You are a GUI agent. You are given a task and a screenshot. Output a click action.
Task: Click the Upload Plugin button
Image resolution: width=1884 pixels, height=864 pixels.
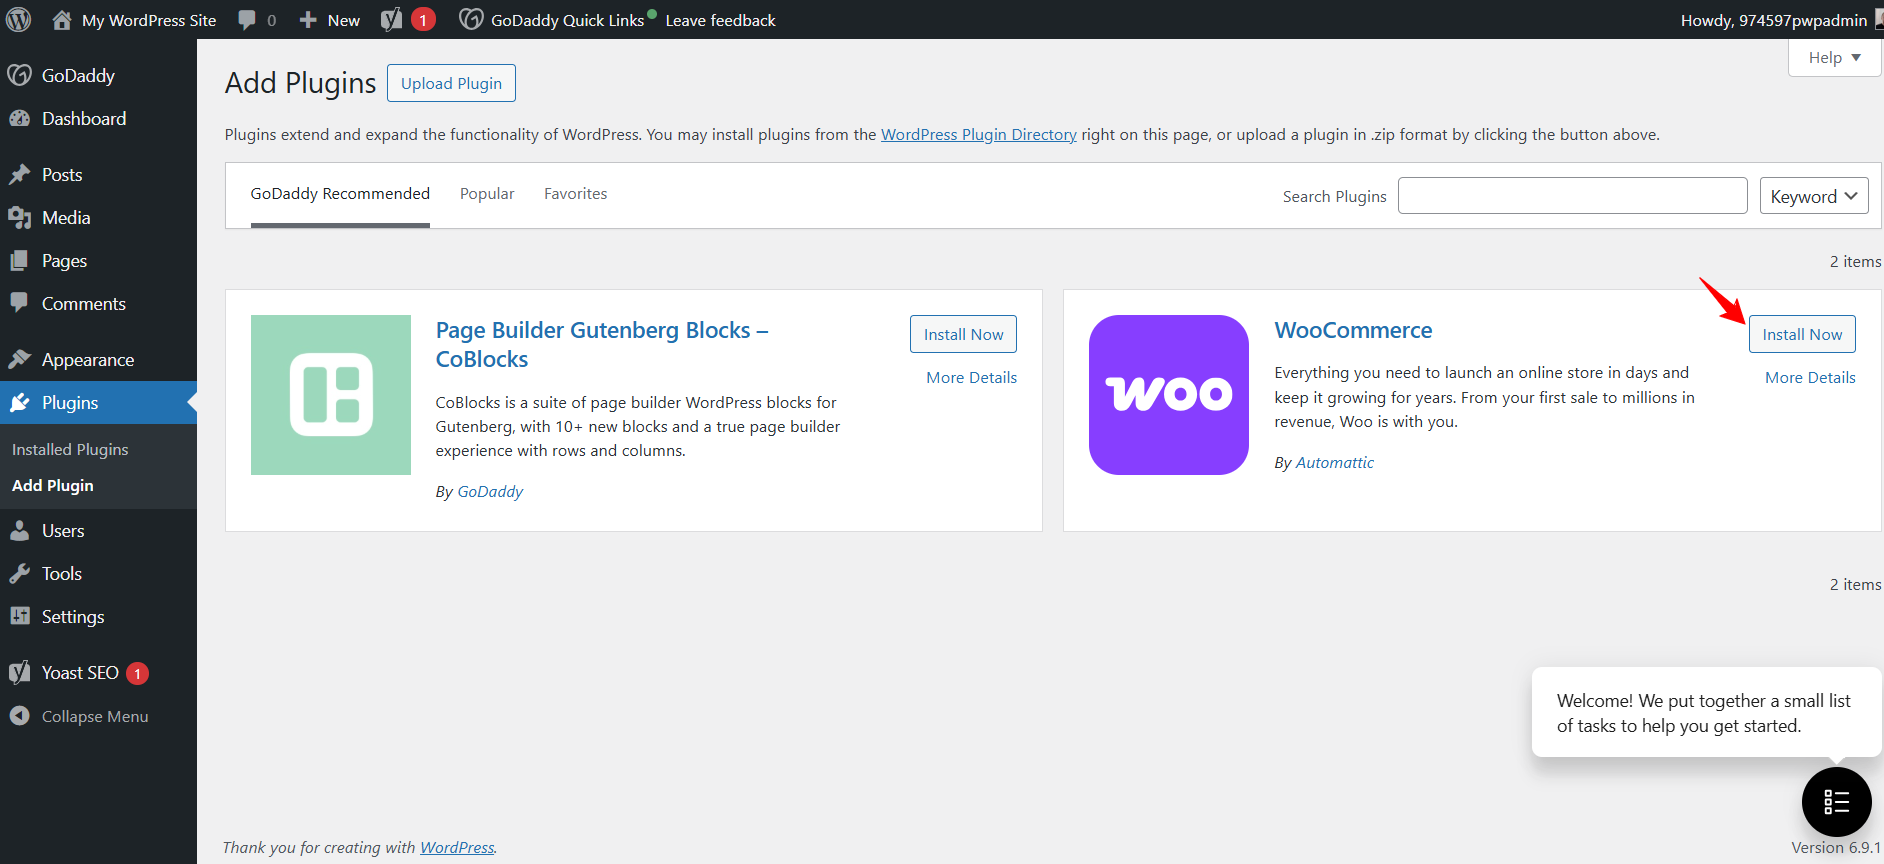coord(451,83)
